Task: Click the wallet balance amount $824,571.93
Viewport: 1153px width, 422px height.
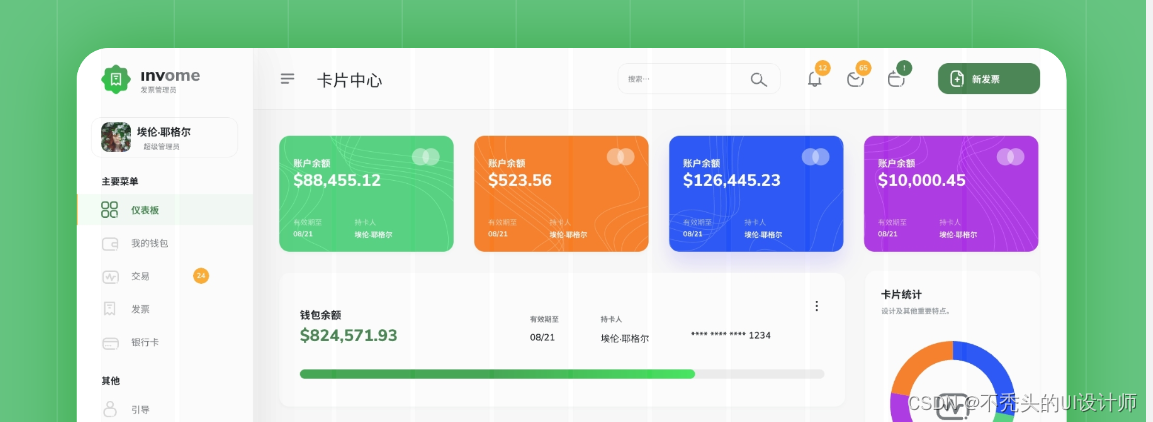Action: point(349,336)
